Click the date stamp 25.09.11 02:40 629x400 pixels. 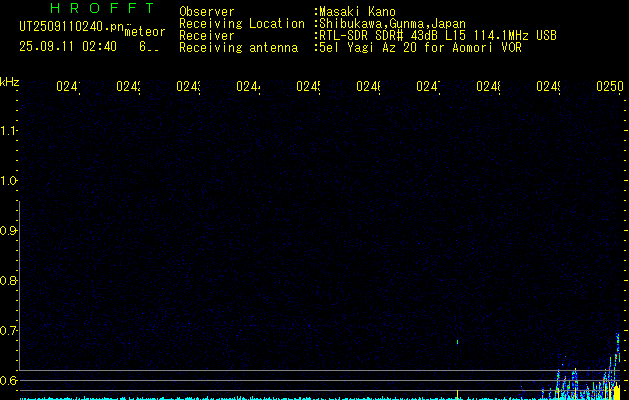pyautogui.click(x=68, y=47)
